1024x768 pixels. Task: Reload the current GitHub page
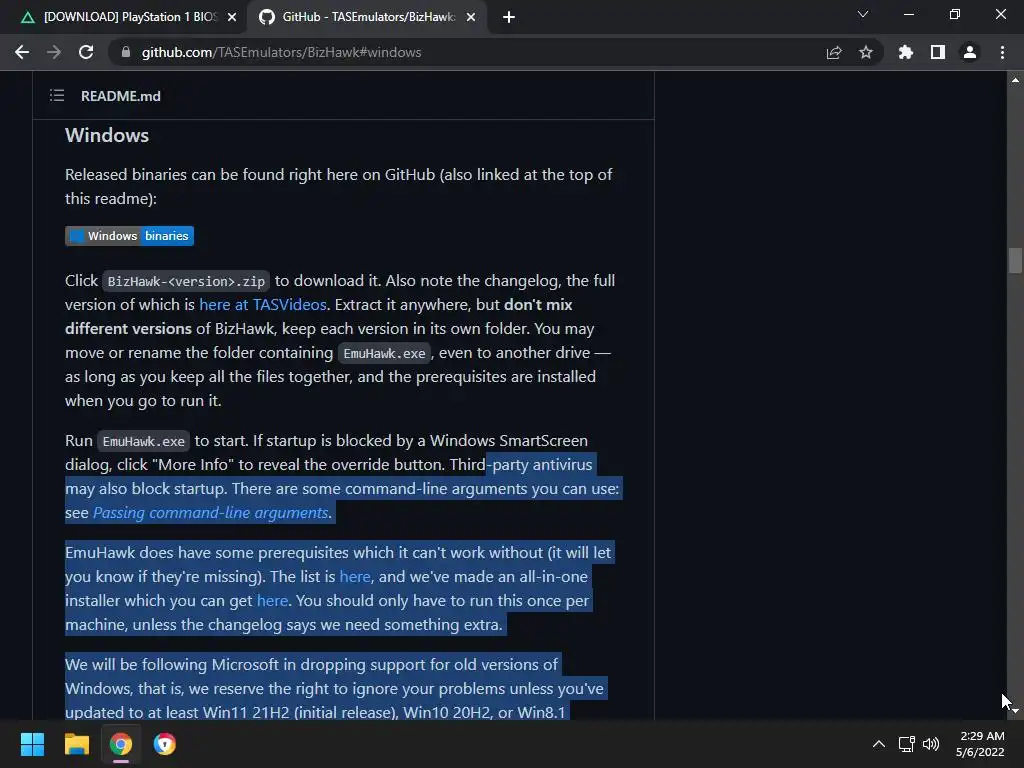point(86,52)
